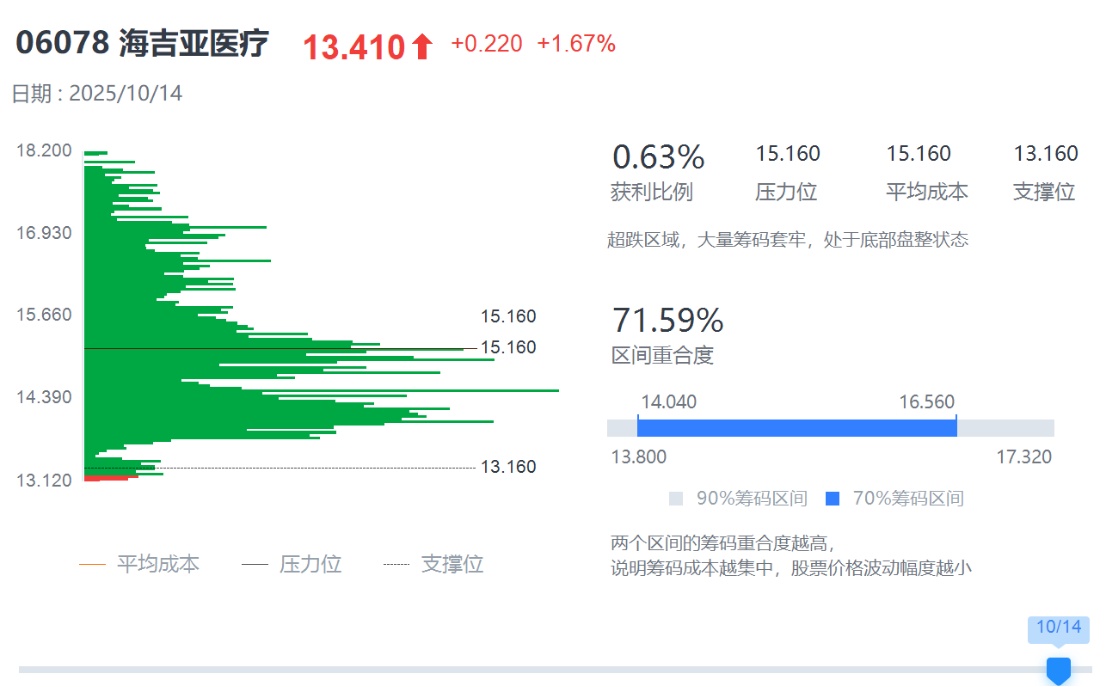Click the red up arrow beside the price

422,47
